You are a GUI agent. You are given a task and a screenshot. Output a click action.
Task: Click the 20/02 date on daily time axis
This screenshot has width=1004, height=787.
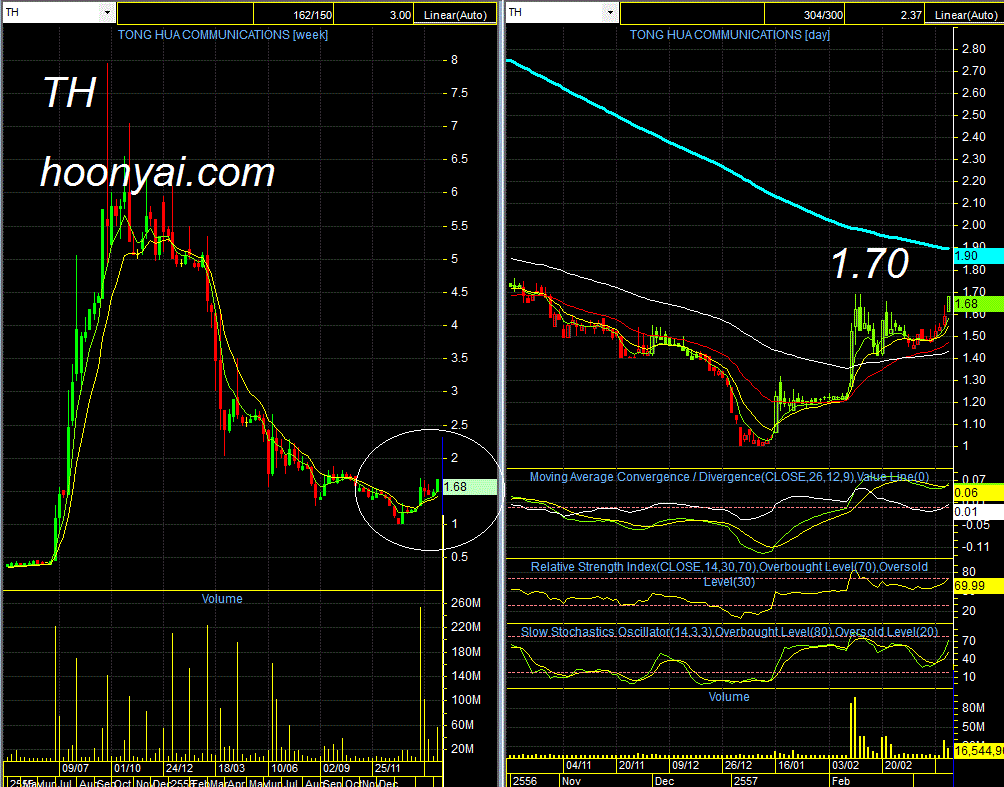(x=898, y=765)
